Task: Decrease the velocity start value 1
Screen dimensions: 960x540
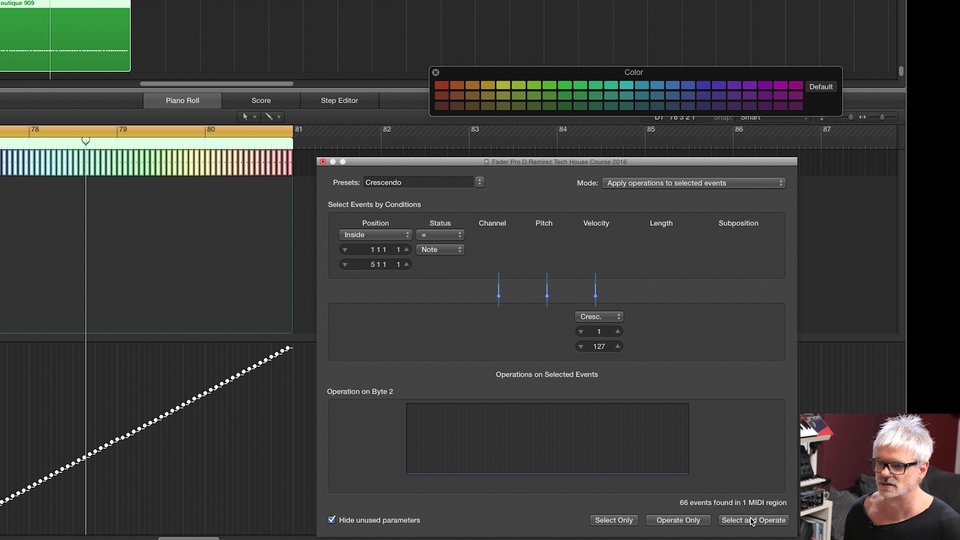Action: pos(580,331)
